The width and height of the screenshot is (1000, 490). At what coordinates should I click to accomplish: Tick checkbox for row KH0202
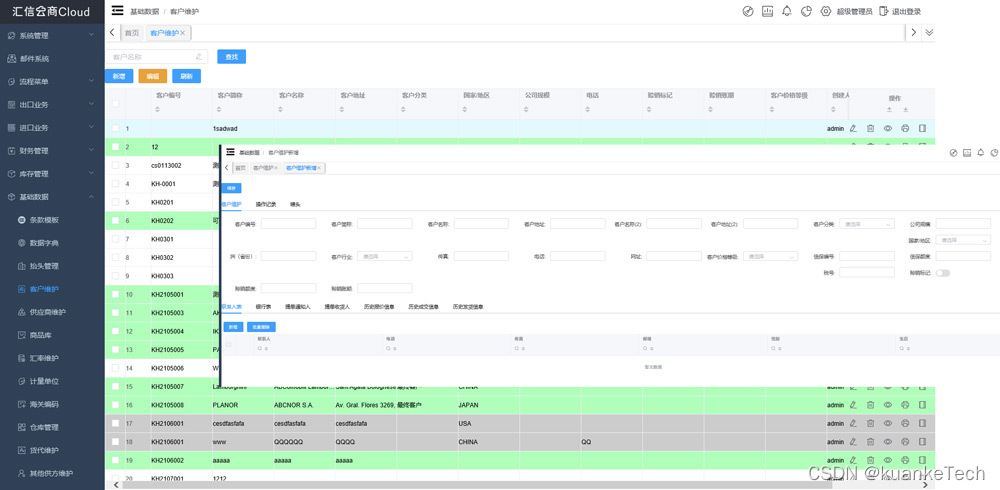(115, 221)
